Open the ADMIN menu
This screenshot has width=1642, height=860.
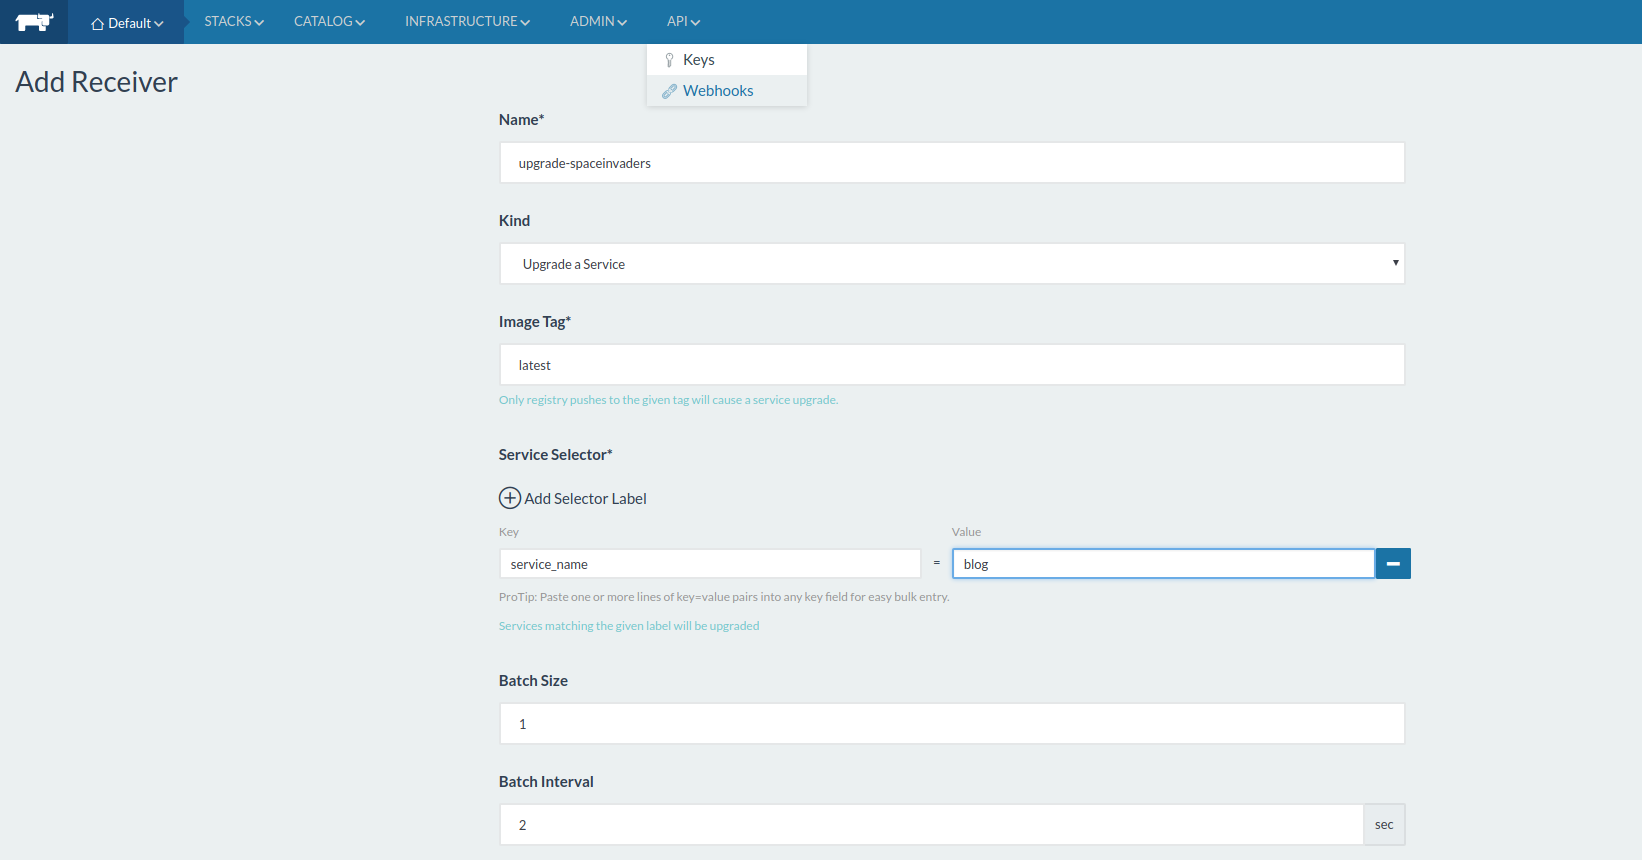[598, 21]
